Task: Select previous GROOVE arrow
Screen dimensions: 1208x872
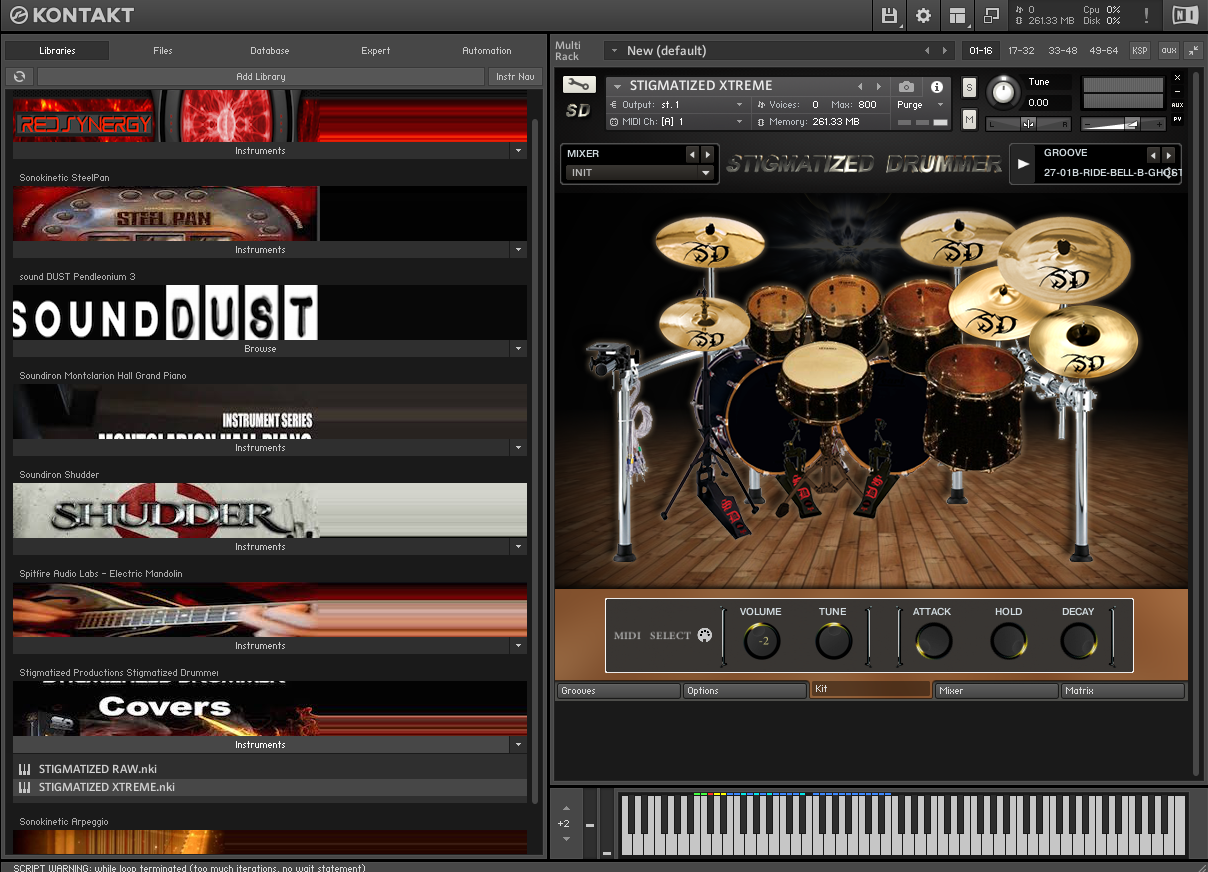Action: (x=1153, y=155)
